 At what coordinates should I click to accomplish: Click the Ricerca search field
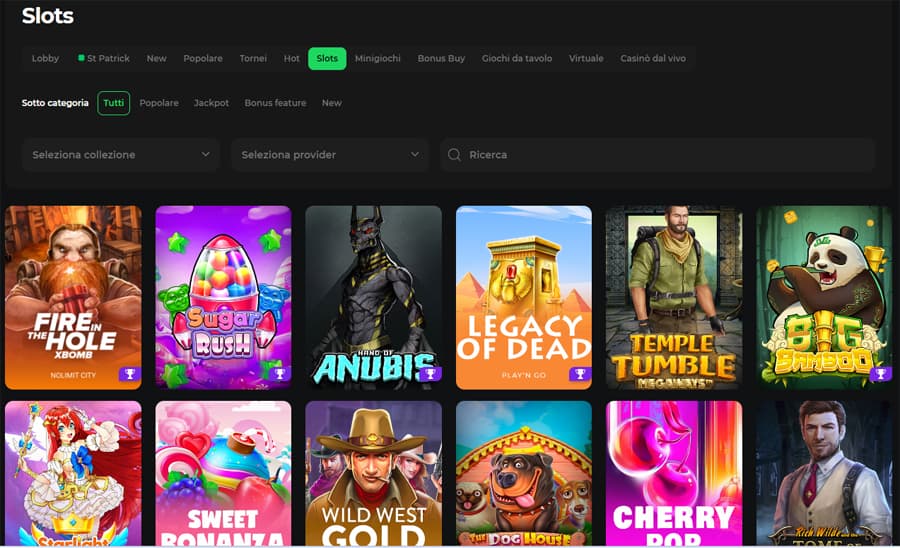click(x=657, y=155)
